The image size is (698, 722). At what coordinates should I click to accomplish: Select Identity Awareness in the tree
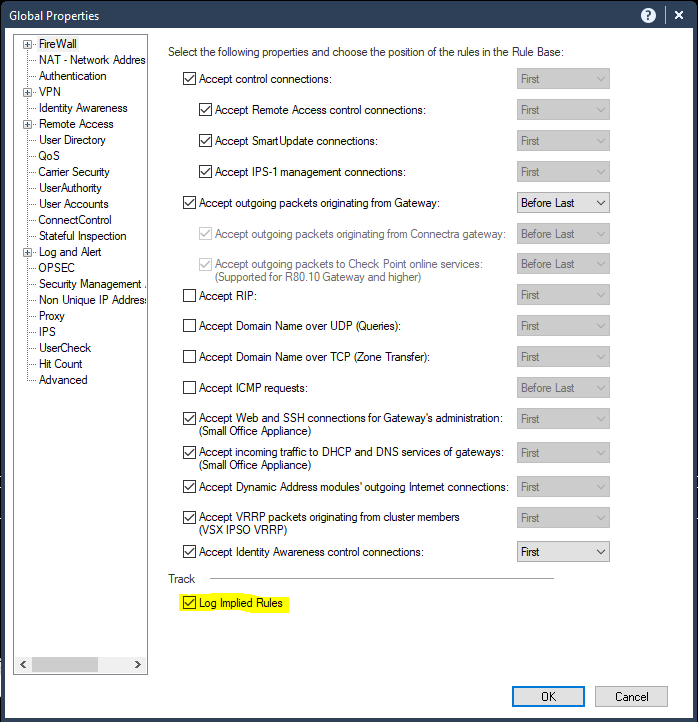[x=83, y=108]
